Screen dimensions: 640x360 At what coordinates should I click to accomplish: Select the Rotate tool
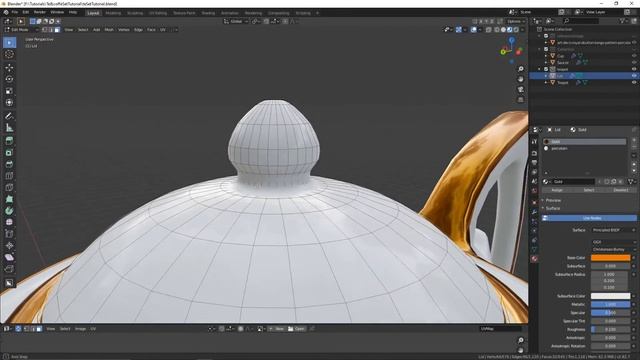coord(9,79)
